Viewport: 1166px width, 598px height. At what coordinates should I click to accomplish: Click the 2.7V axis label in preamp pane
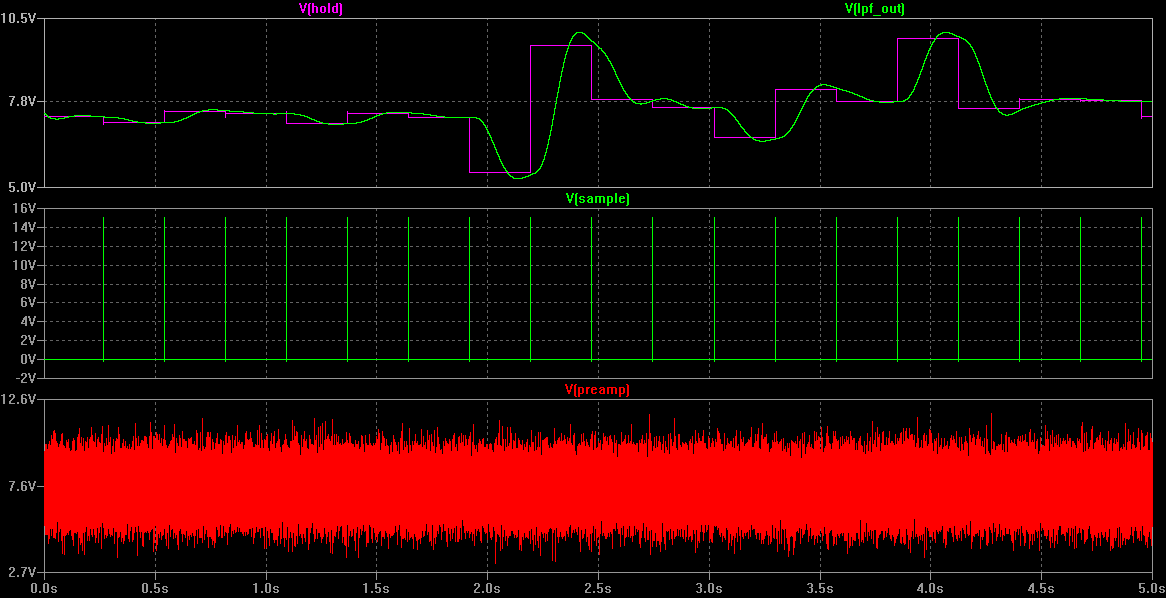coord(22,573)
